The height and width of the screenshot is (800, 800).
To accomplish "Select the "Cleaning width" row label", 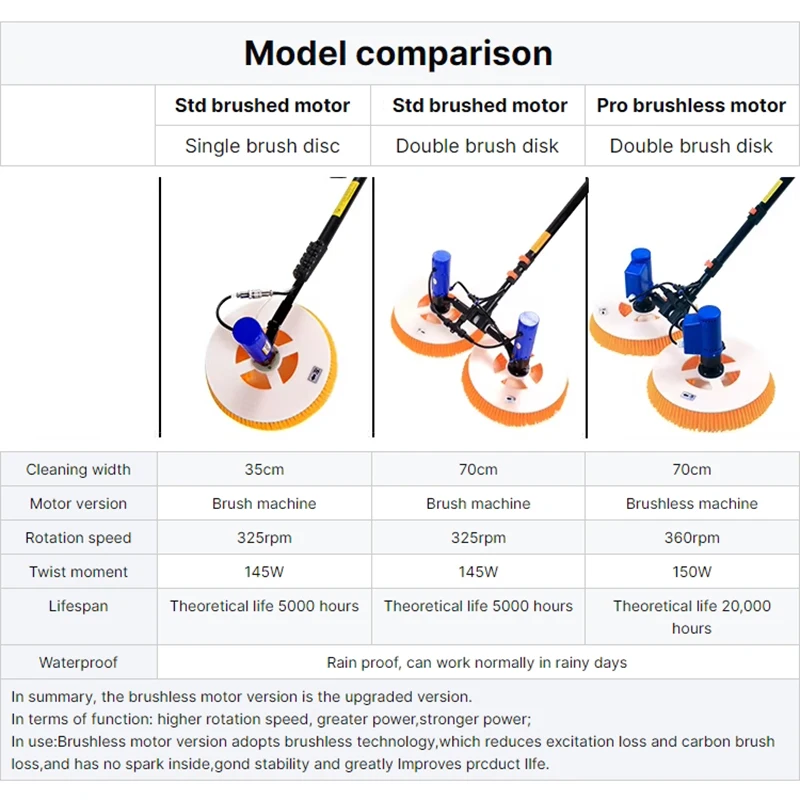I will (x=78, y=470).
